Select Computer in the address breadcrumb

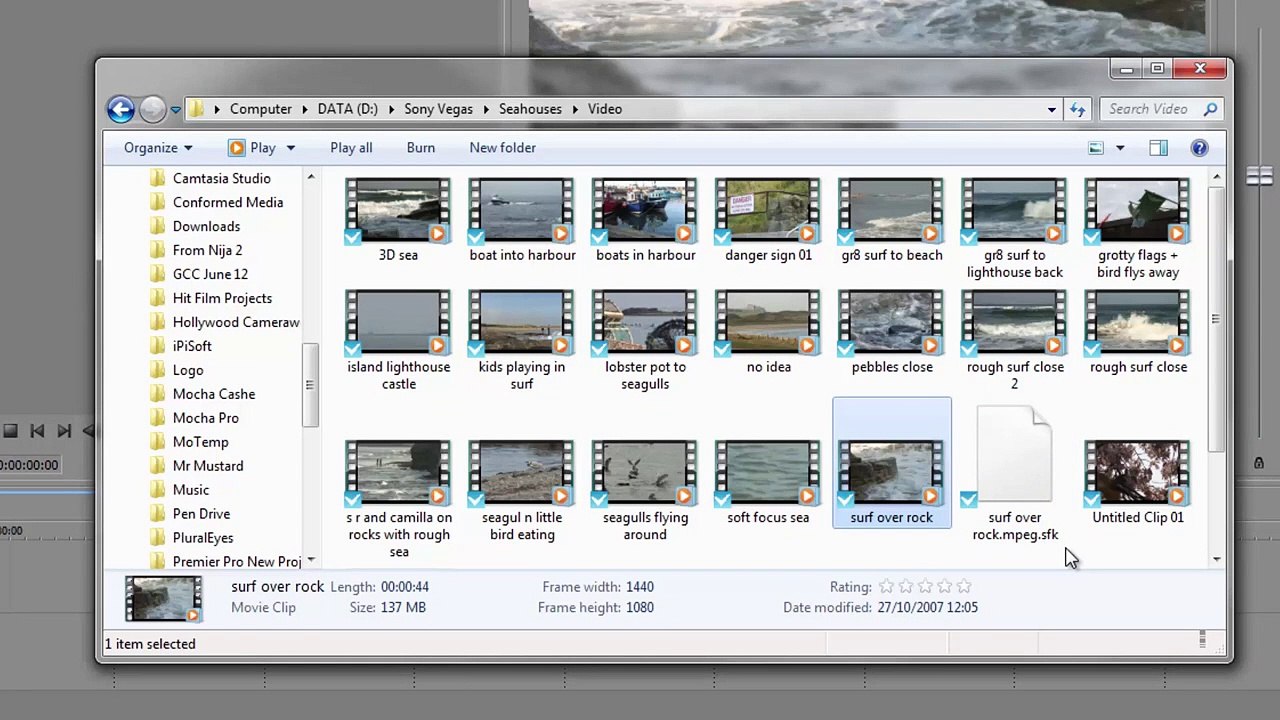261,109
